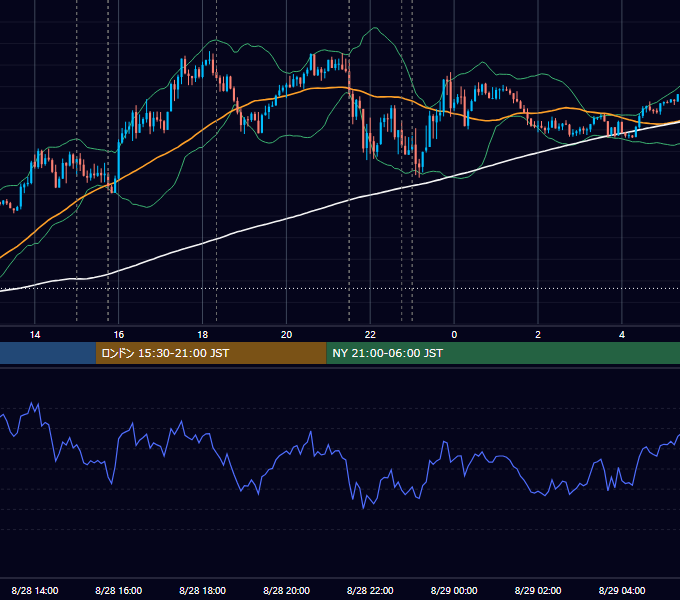Viewport: 680px width, 600px height.
Task: Click the 8/28 22:00 date label
Action: [x=370, y=590]
